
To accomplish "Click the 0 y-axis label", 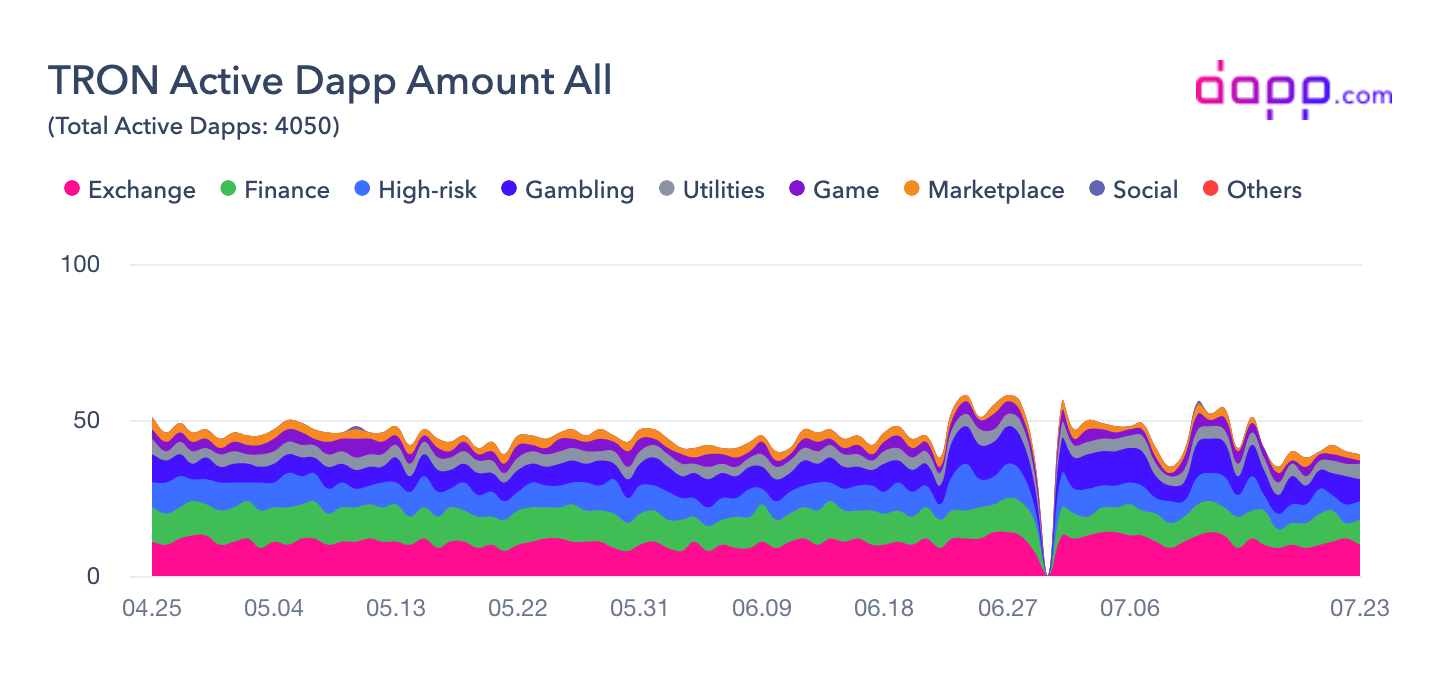I will [x=93, y=577].
